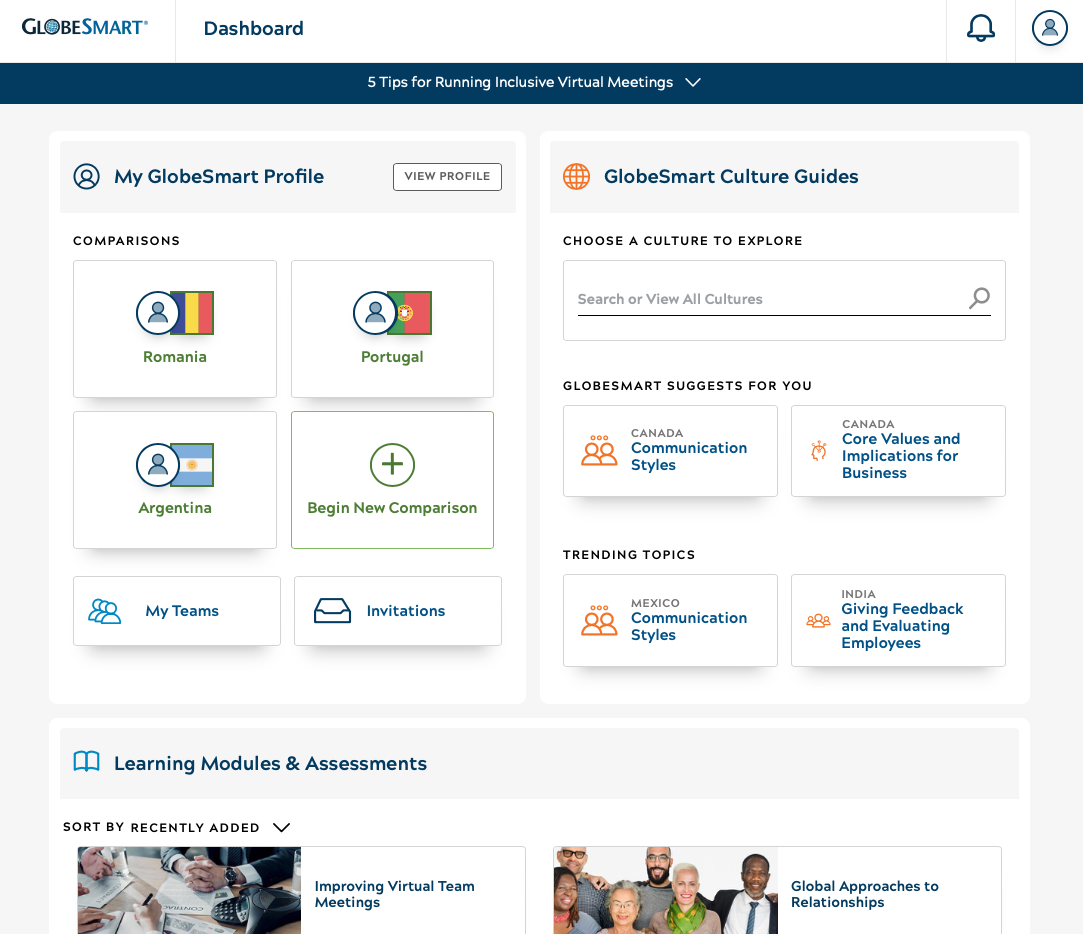Open the Global Approaches to Relationships thumbnail
The image size is (1083, 934).
666,890
